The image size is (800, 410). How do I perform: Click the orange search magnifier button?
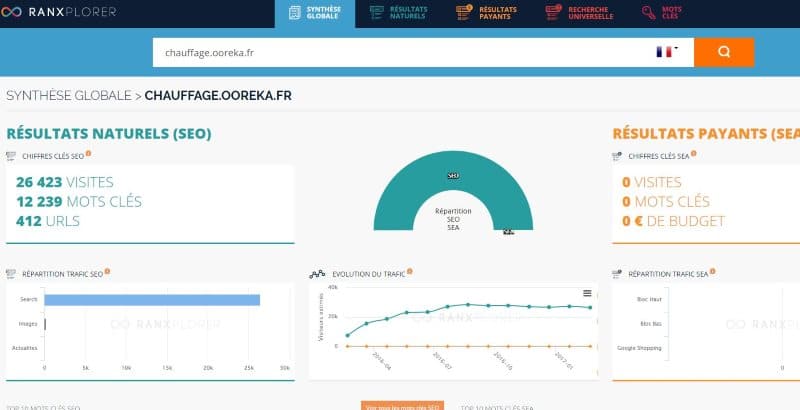point(724,52)
